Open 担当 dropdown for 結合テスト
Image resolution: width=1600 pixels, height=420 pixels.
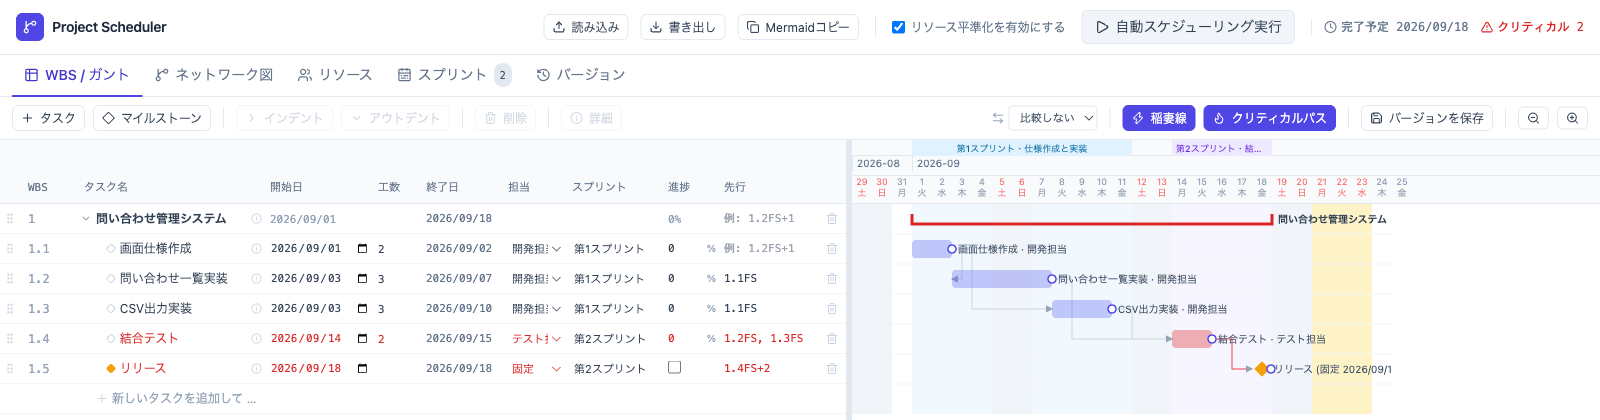tap(536, 339)
